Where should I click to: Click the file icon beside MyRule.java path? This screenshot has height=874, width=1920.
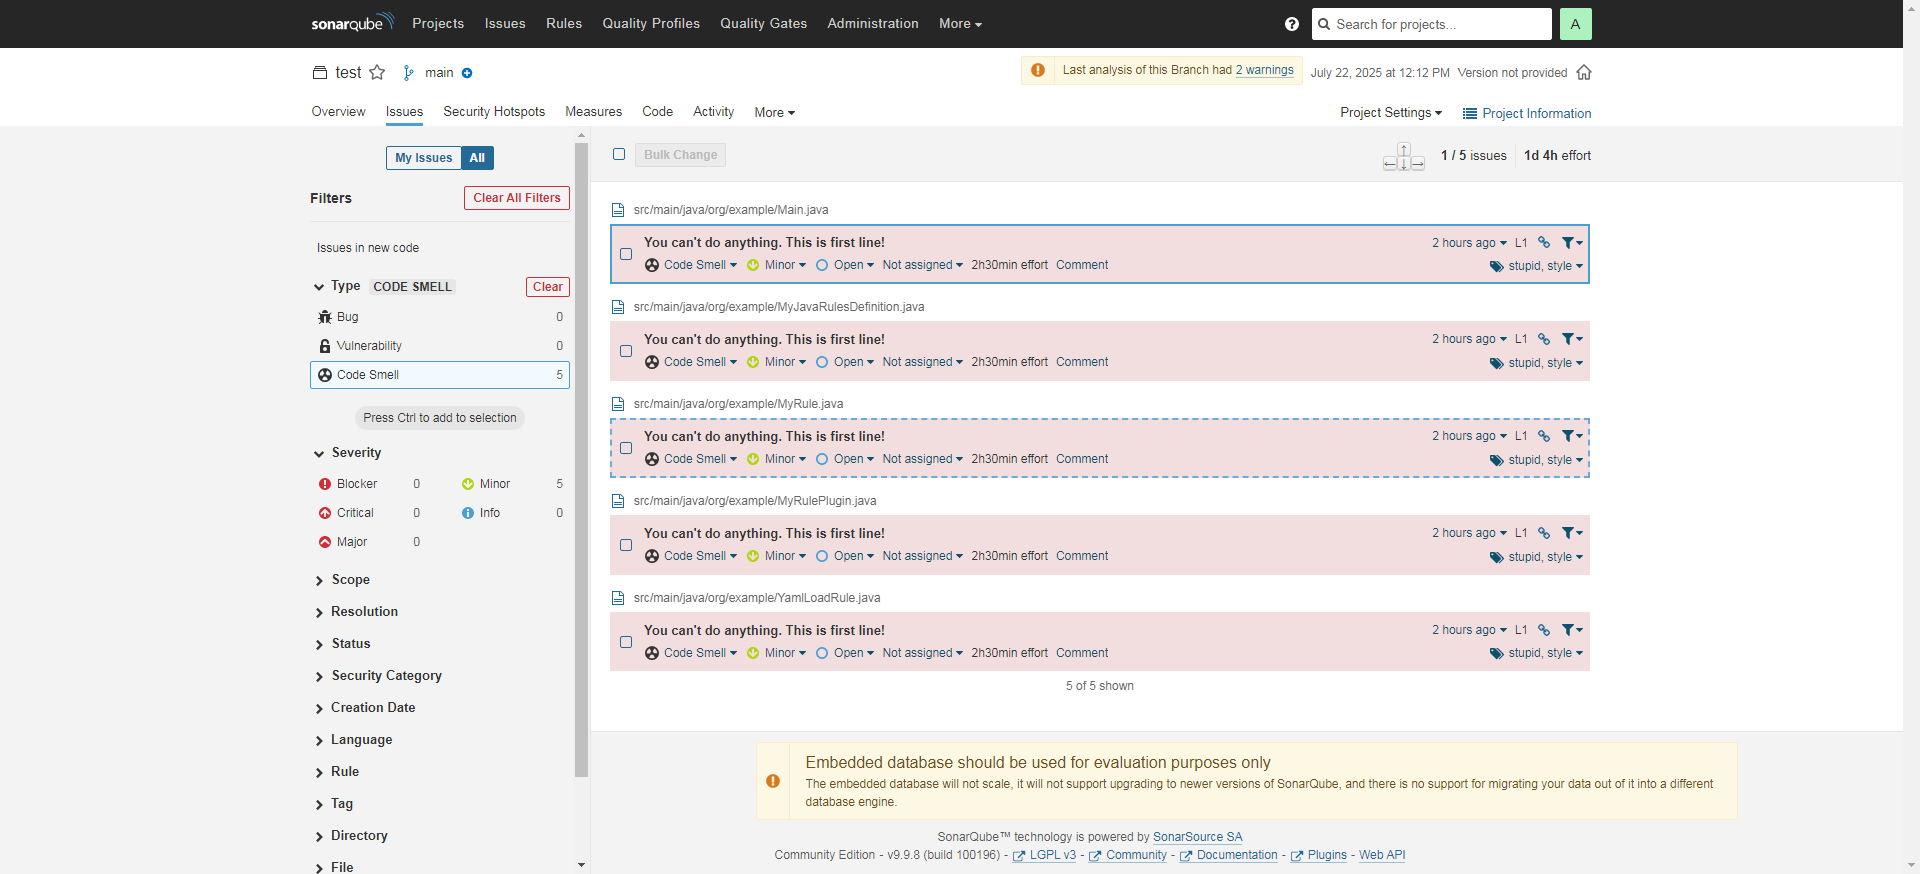[618, 404]
